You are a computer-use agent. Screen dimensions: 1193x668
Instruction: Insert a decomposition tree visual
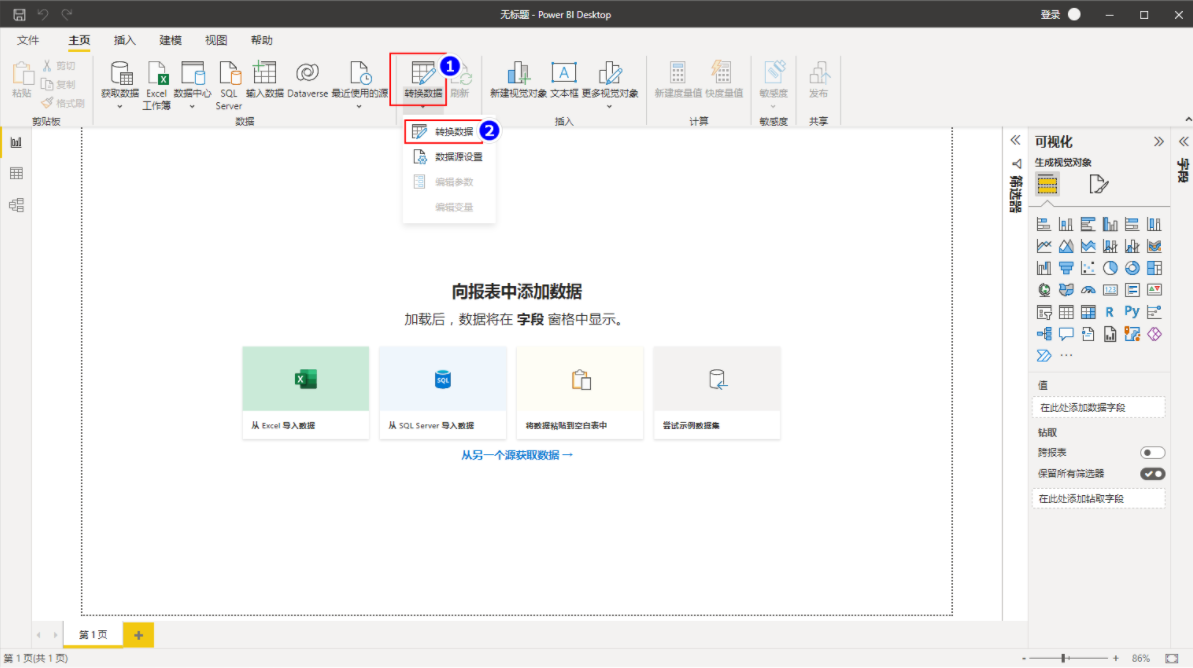[x=1044, y=334]
